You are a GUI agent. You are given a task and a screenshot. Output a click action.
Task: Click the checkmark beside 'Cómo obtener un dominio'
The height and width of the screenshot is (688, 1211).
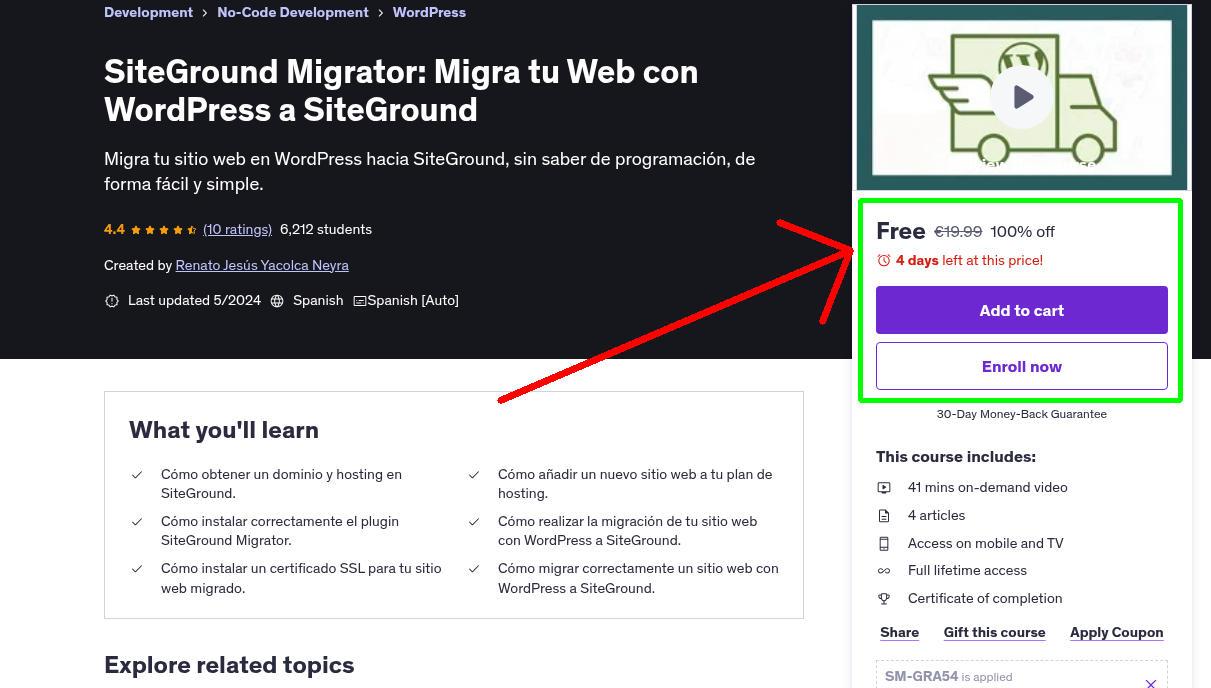(x=137, y=475)
